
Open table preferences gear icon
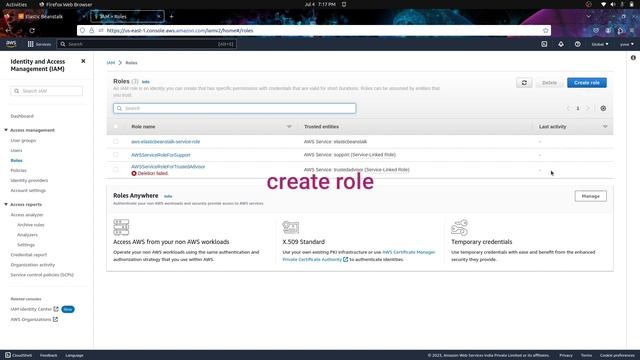click(603, 109)
